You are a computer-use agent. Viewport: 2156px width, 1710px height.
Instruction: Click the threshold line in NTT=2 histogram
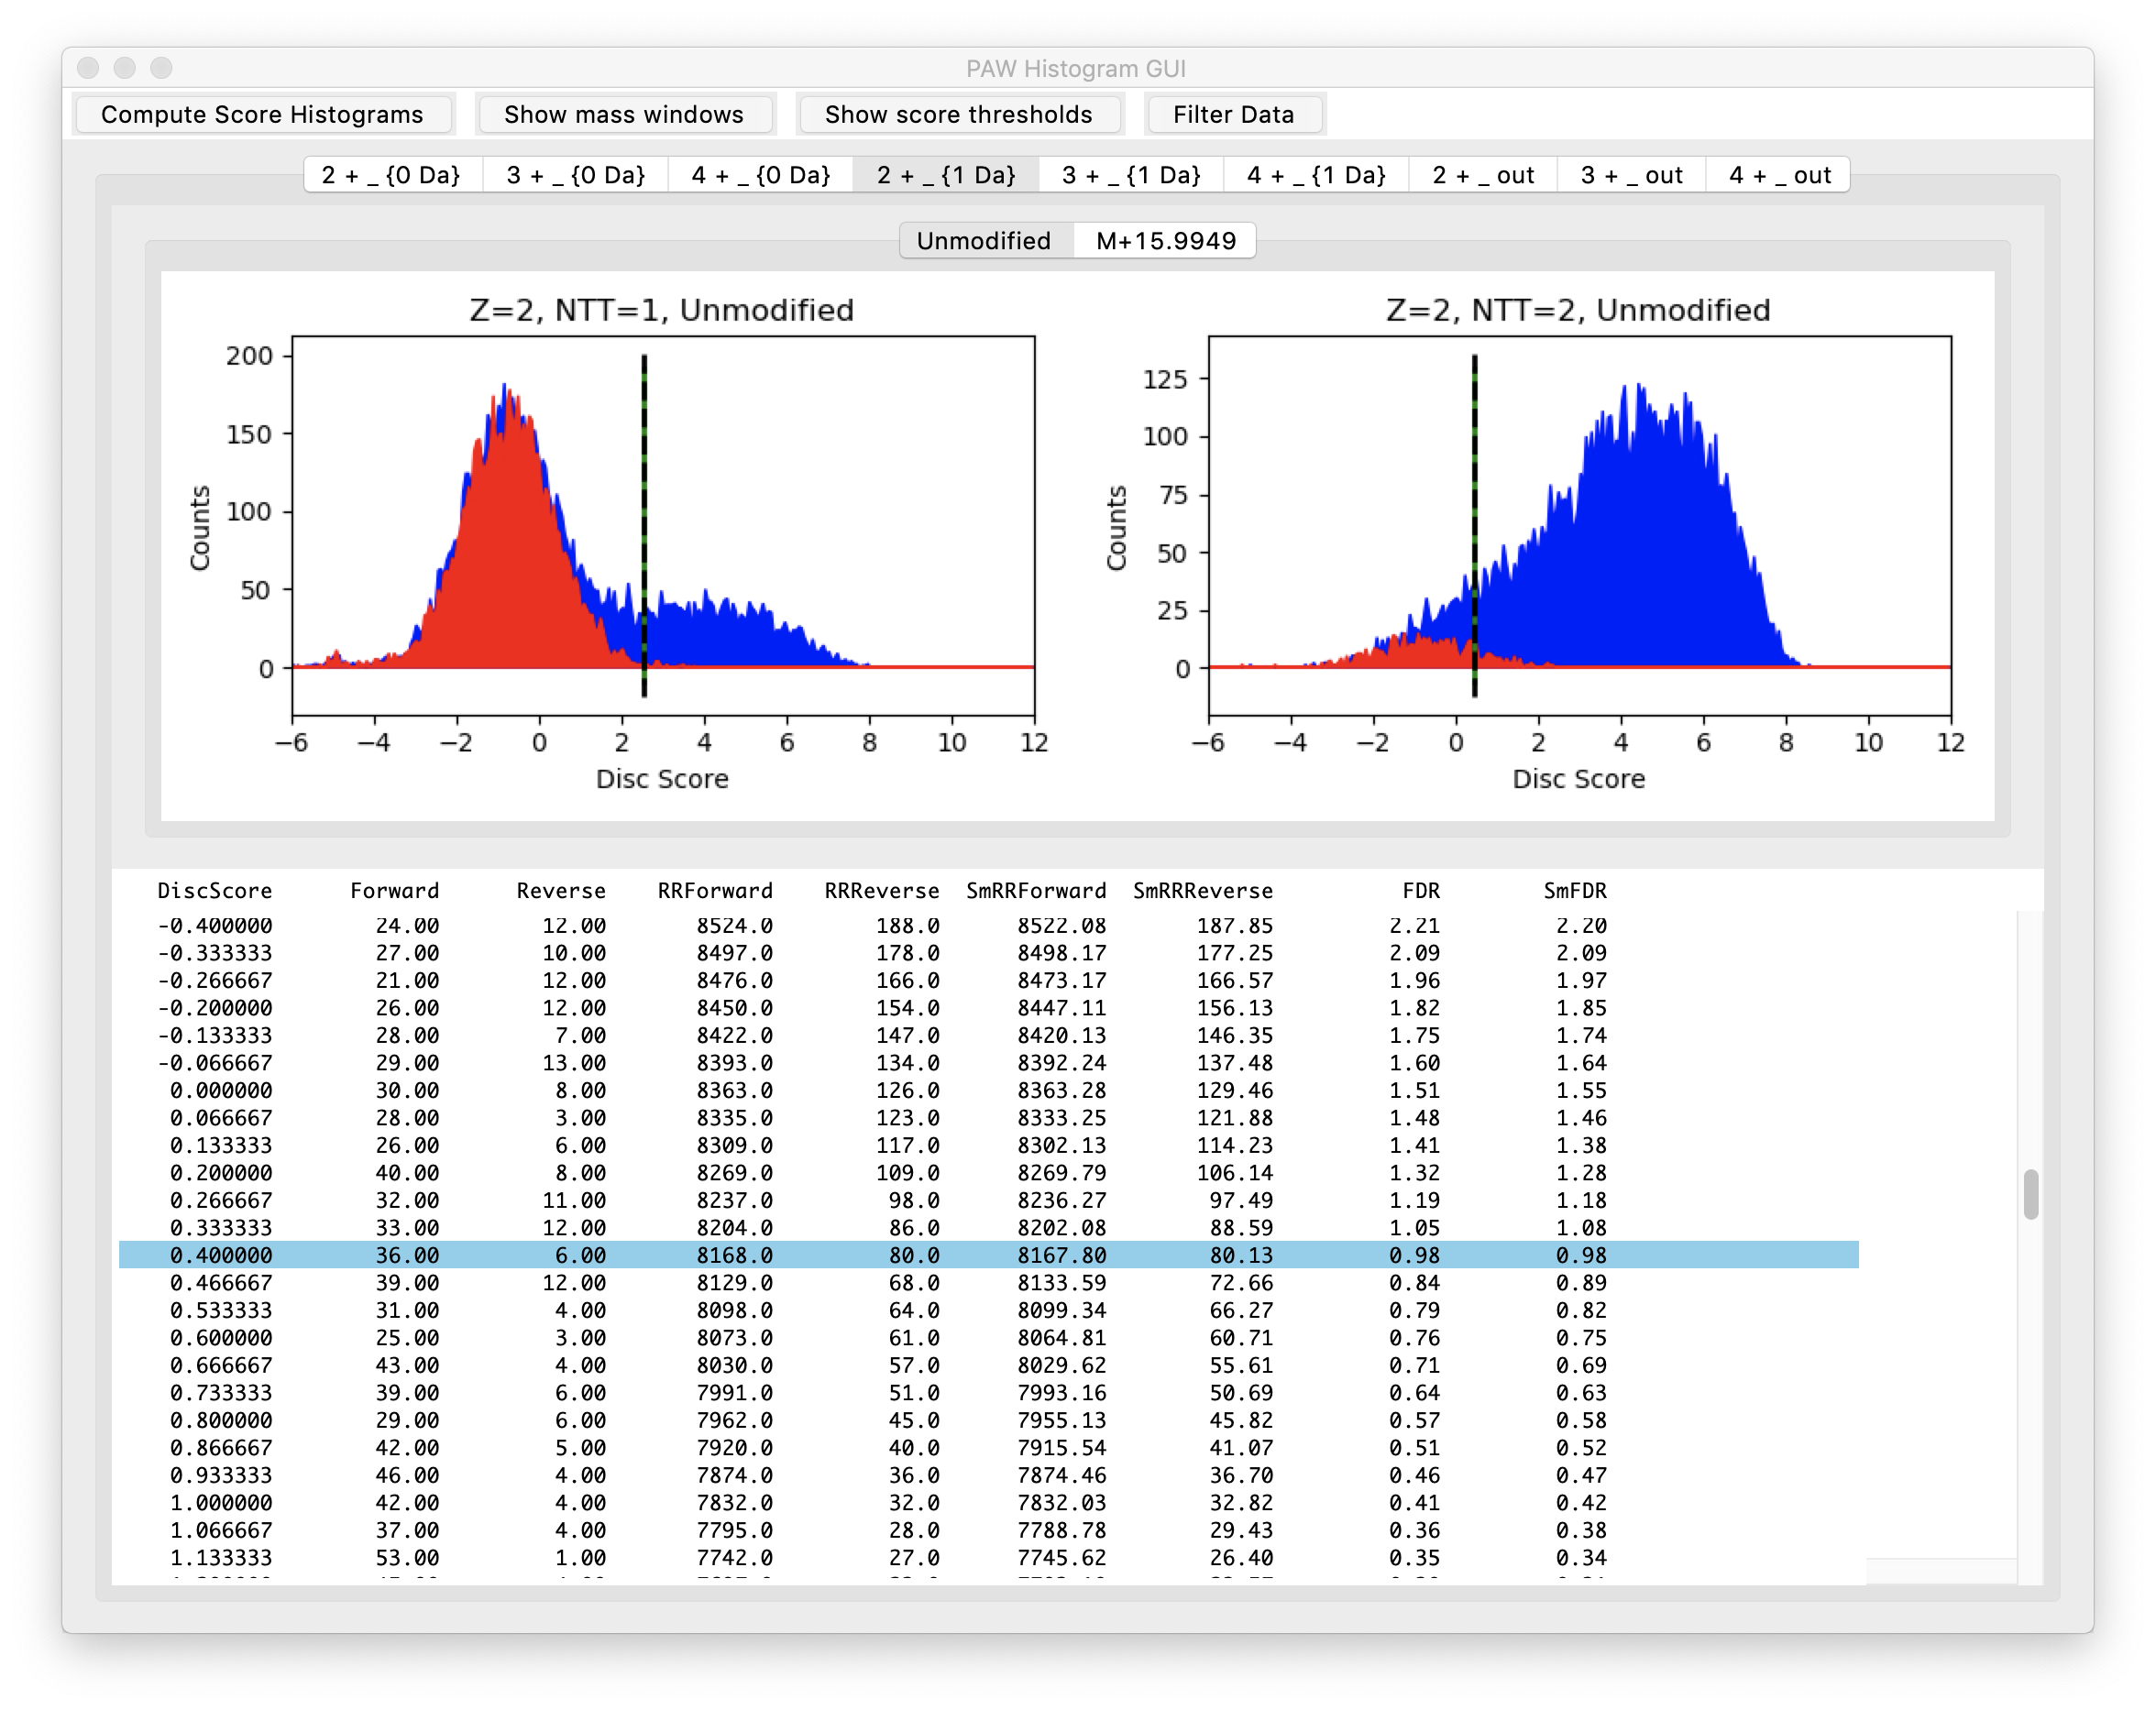1475,500
